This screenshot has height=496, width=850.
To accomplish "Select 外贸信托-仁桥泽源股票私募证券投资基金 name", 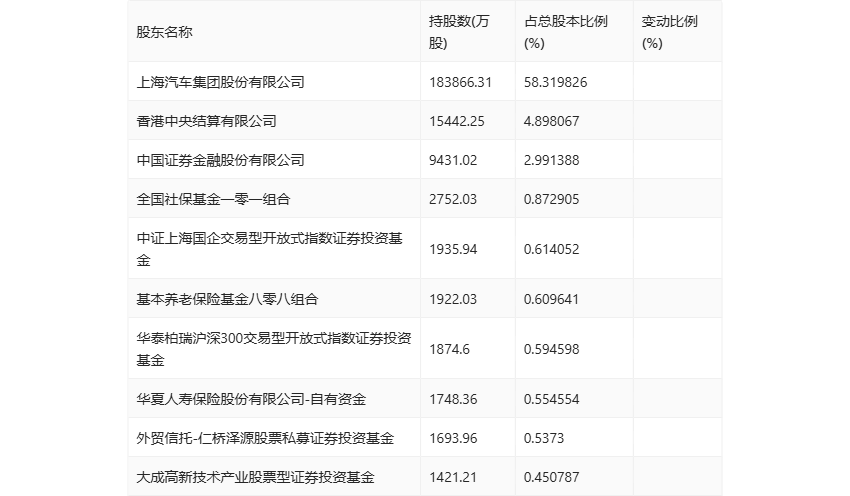I will coord(265,438).
